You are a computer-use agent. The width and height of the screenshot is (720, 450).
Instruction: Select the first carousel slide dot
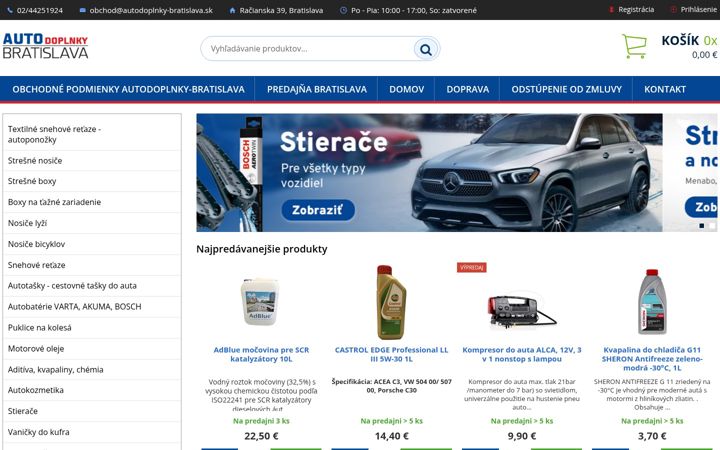pos(701,225)
